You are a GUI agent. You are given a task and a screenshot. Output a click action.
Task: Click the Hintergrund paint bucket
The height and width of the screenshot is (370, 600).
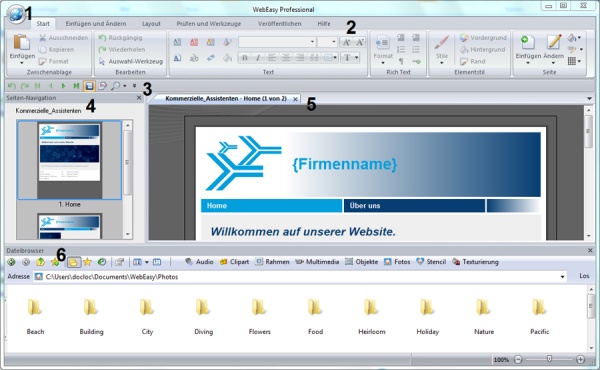[x=482, y=49]
